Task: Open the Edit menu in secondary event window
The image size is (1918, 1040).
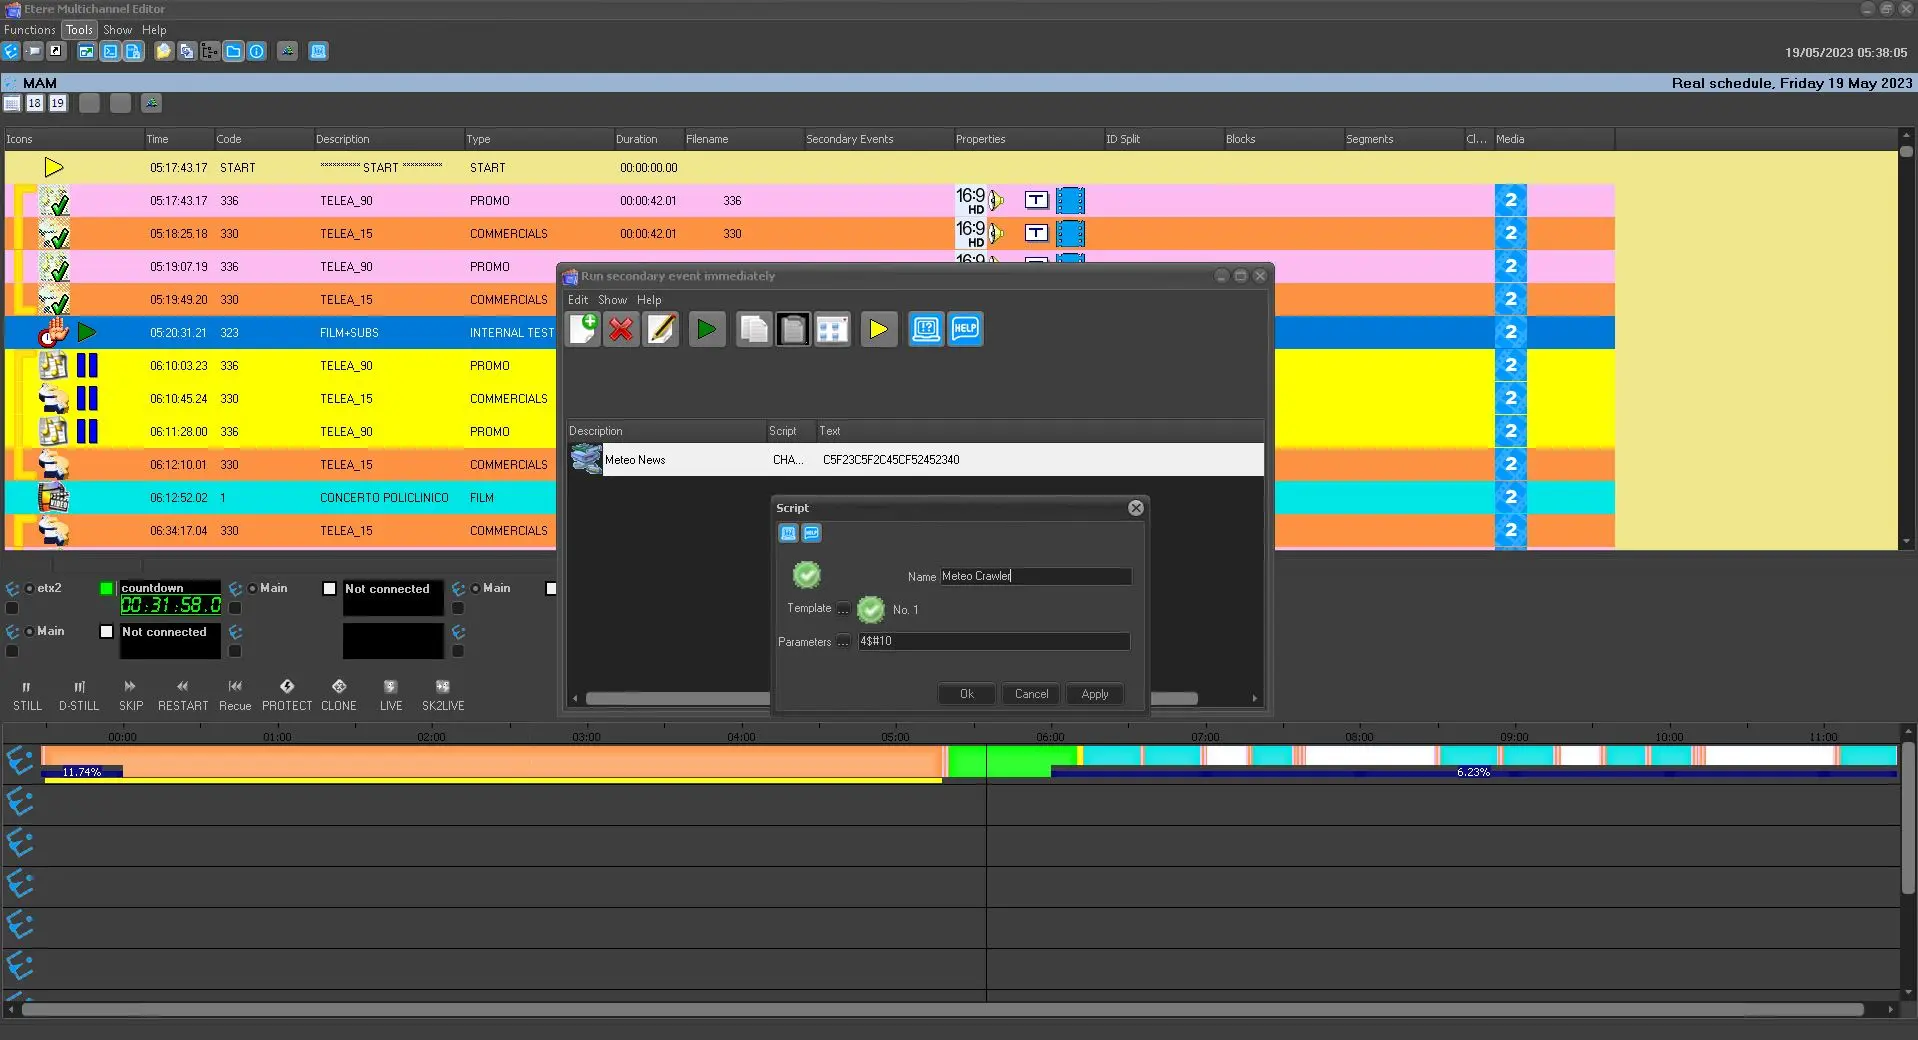Action: pos(578,300)
